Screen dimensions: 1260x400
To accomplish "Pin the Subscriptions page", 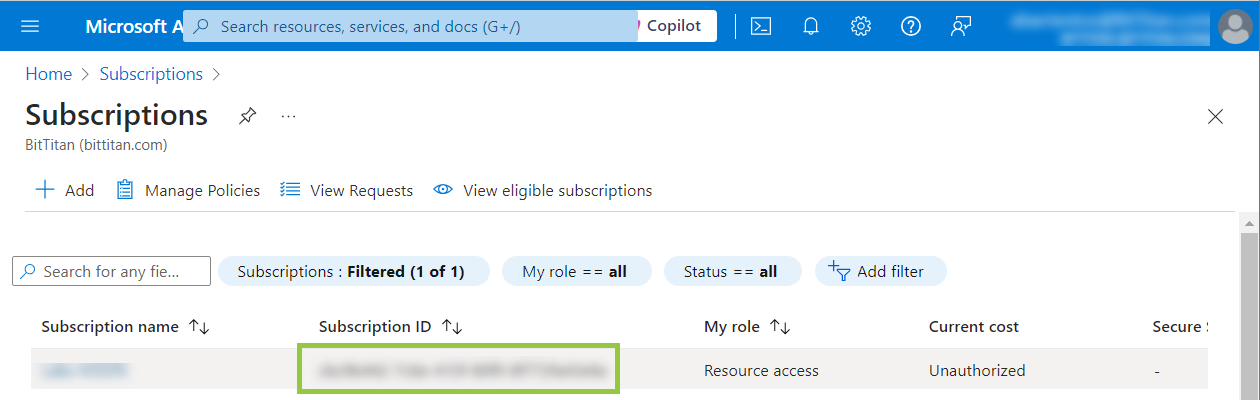I will coord(247,116).
